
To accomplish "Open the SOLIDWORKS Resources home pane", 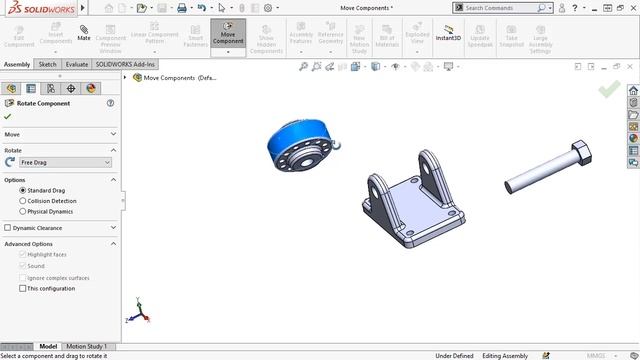I will click(x=633, y=90).
